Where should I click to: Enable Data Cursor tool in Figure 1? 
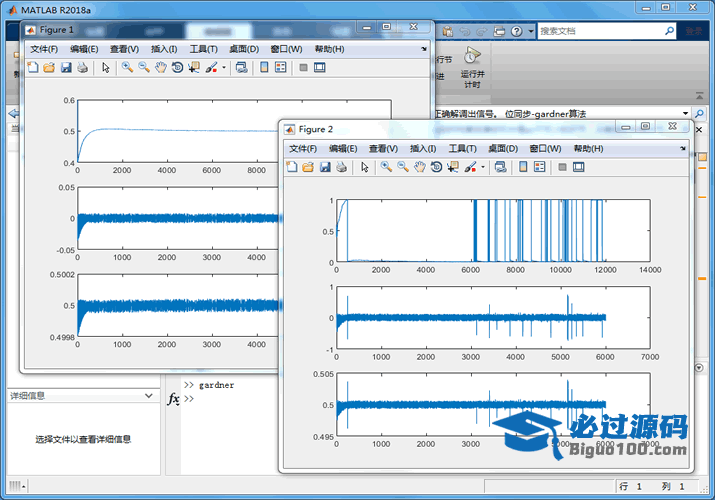pyautogui.click(x=194, y=67)
